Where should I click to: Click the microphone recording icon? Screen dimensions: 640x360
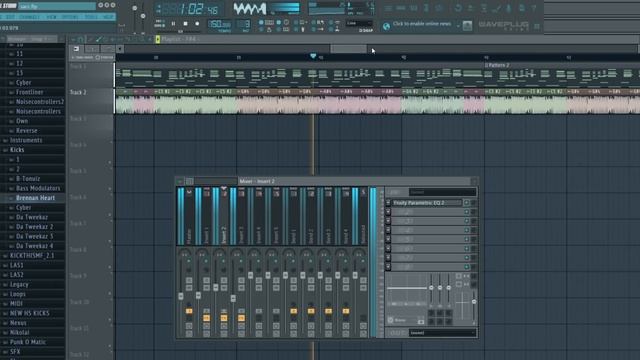[509, 8]
